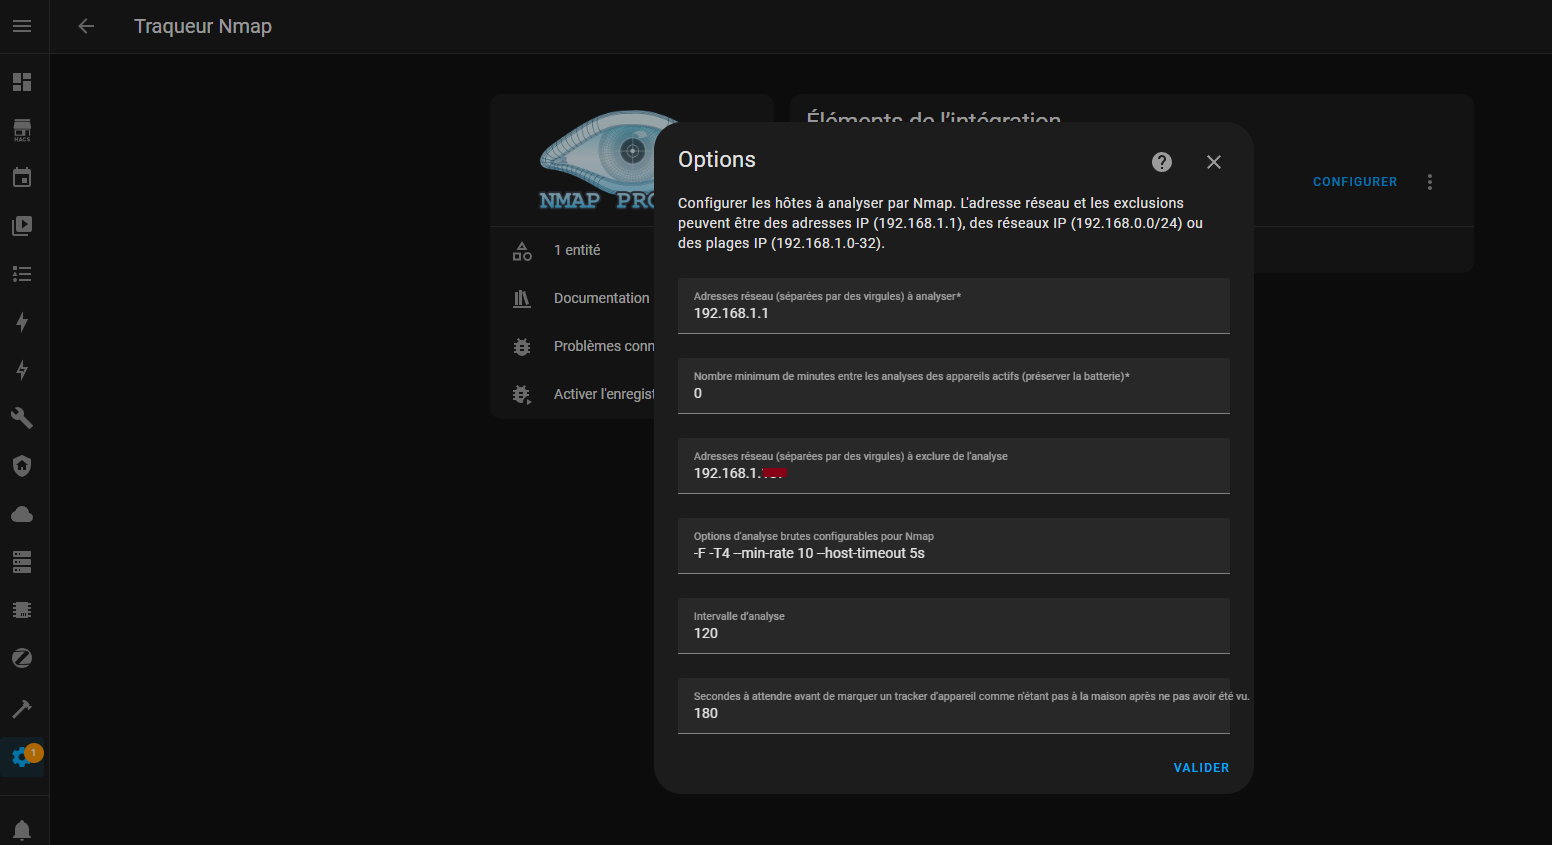The width and height of the screenshot is (1552, 845).
Task: Open the Zigbee2MQTT sidebar icon
Action: coord(21,657)
